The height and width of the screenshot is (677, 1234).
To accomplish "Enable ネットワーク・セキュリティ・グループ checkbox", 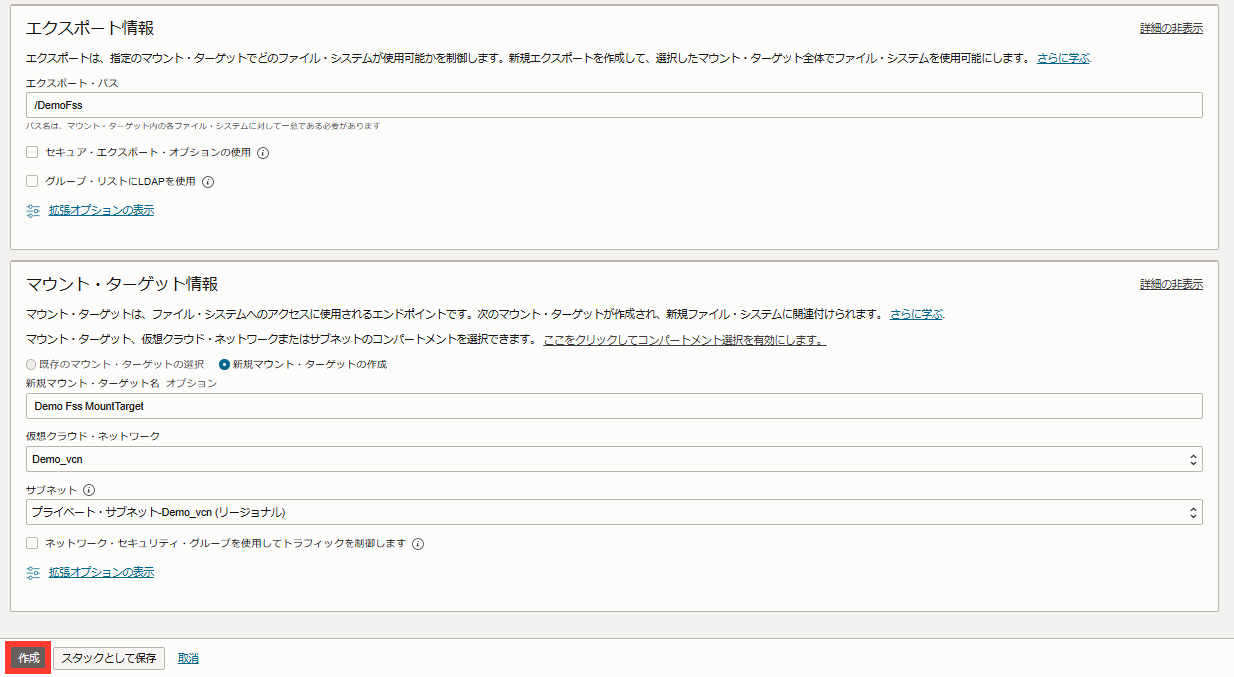I will pyautogui.click(x=32, y=543).
